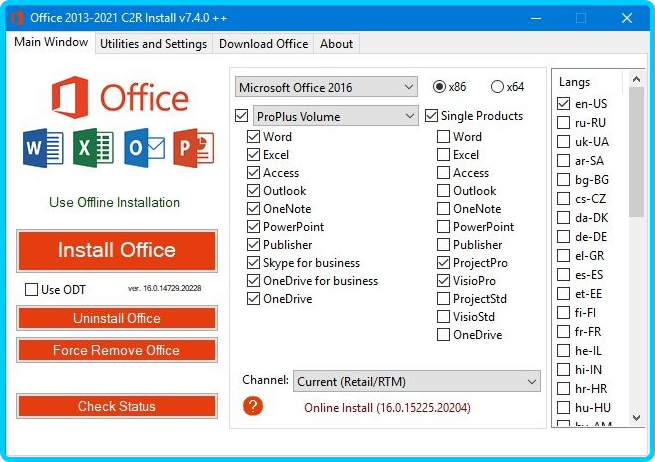Click the Langs list scrollbar thumb

(636, 152)
